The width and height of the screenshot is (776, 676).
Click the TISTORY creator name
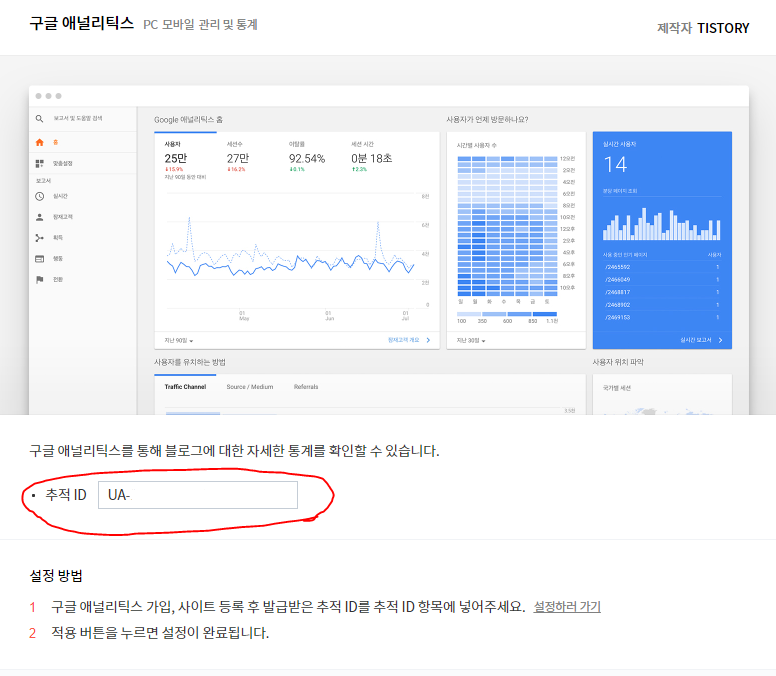click(x=723, y=28)
